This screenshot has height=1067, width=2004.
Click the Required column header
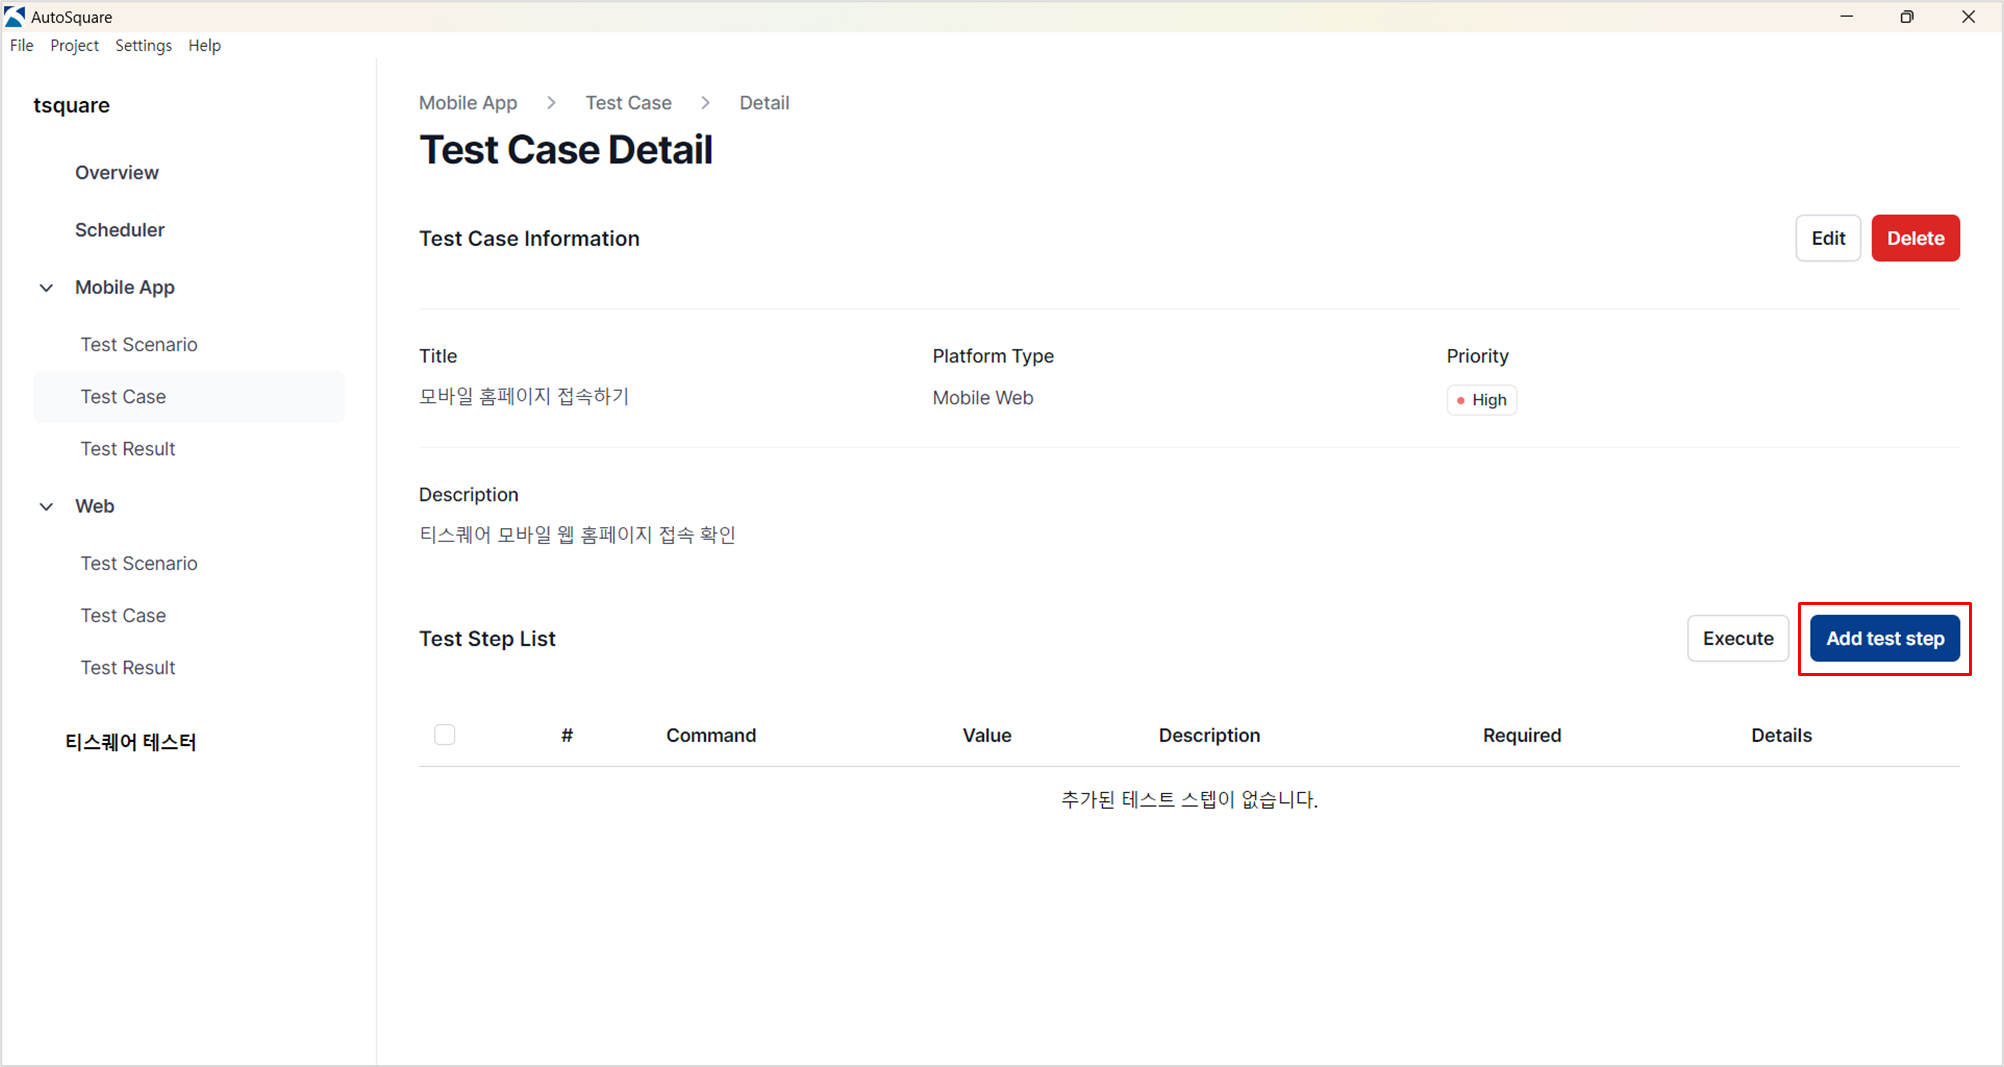click(1522, 735)
